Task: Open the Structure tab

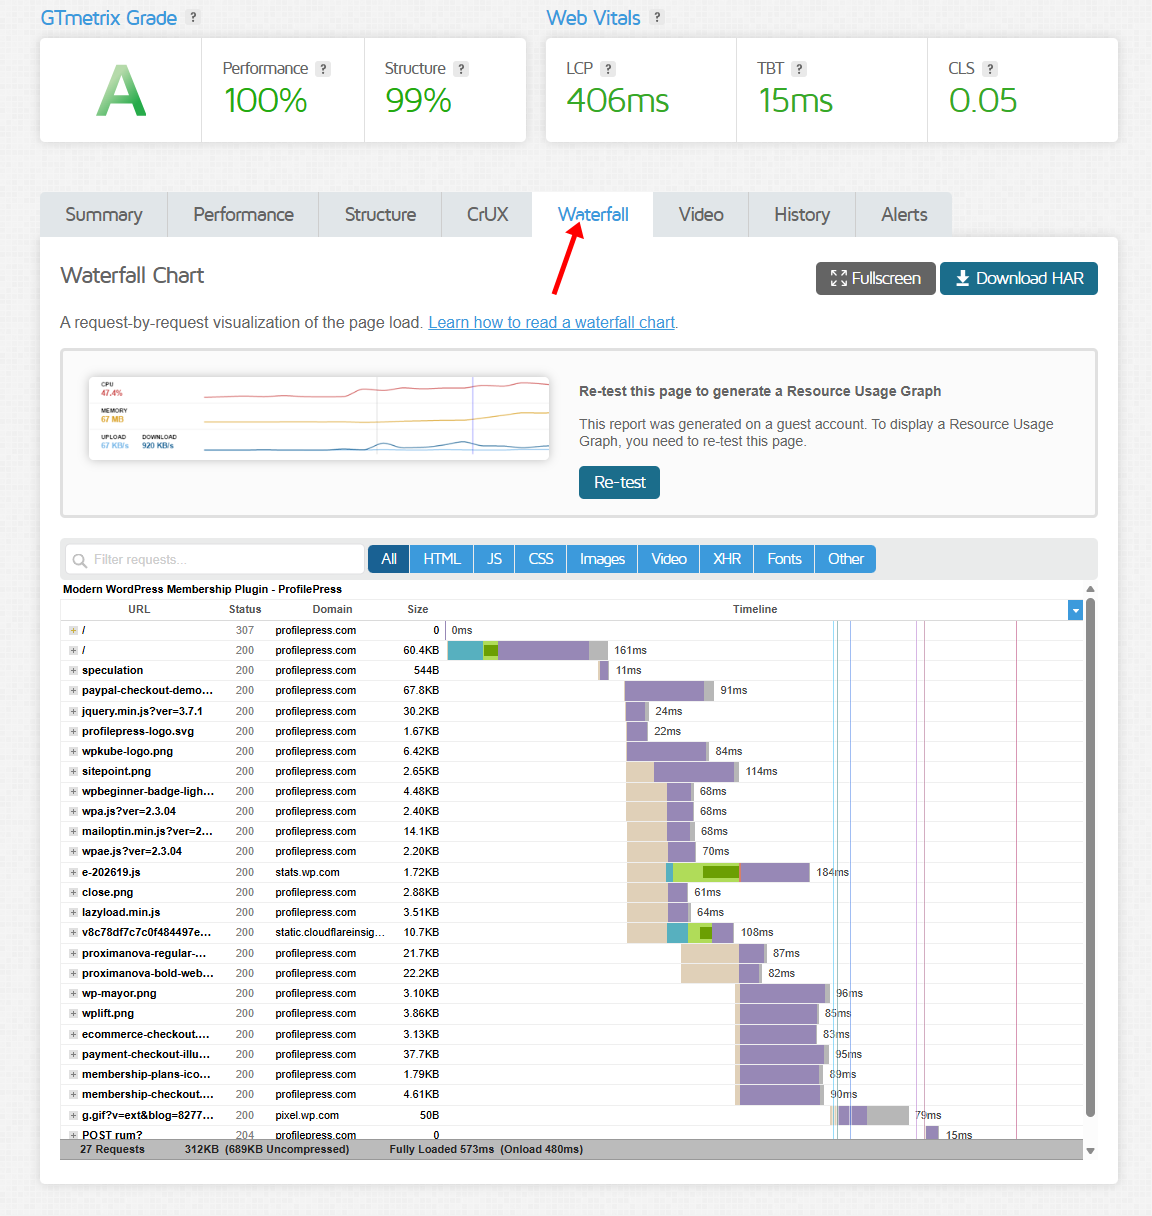Action: pyautogui.click(x=380, y=215)
